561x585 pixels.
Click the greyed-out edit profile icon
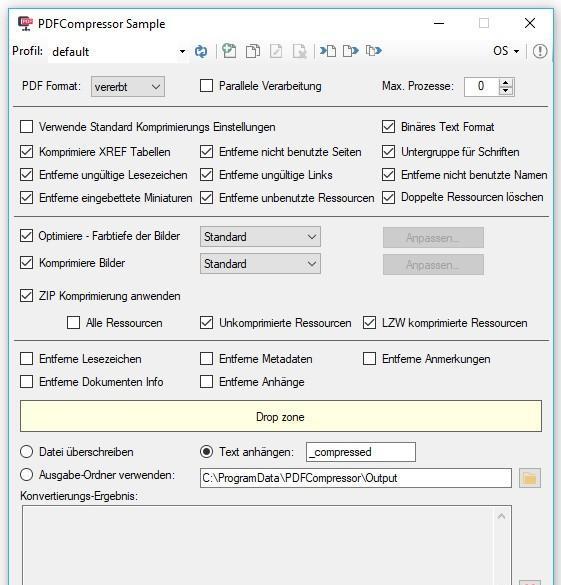tap(276, 51)
